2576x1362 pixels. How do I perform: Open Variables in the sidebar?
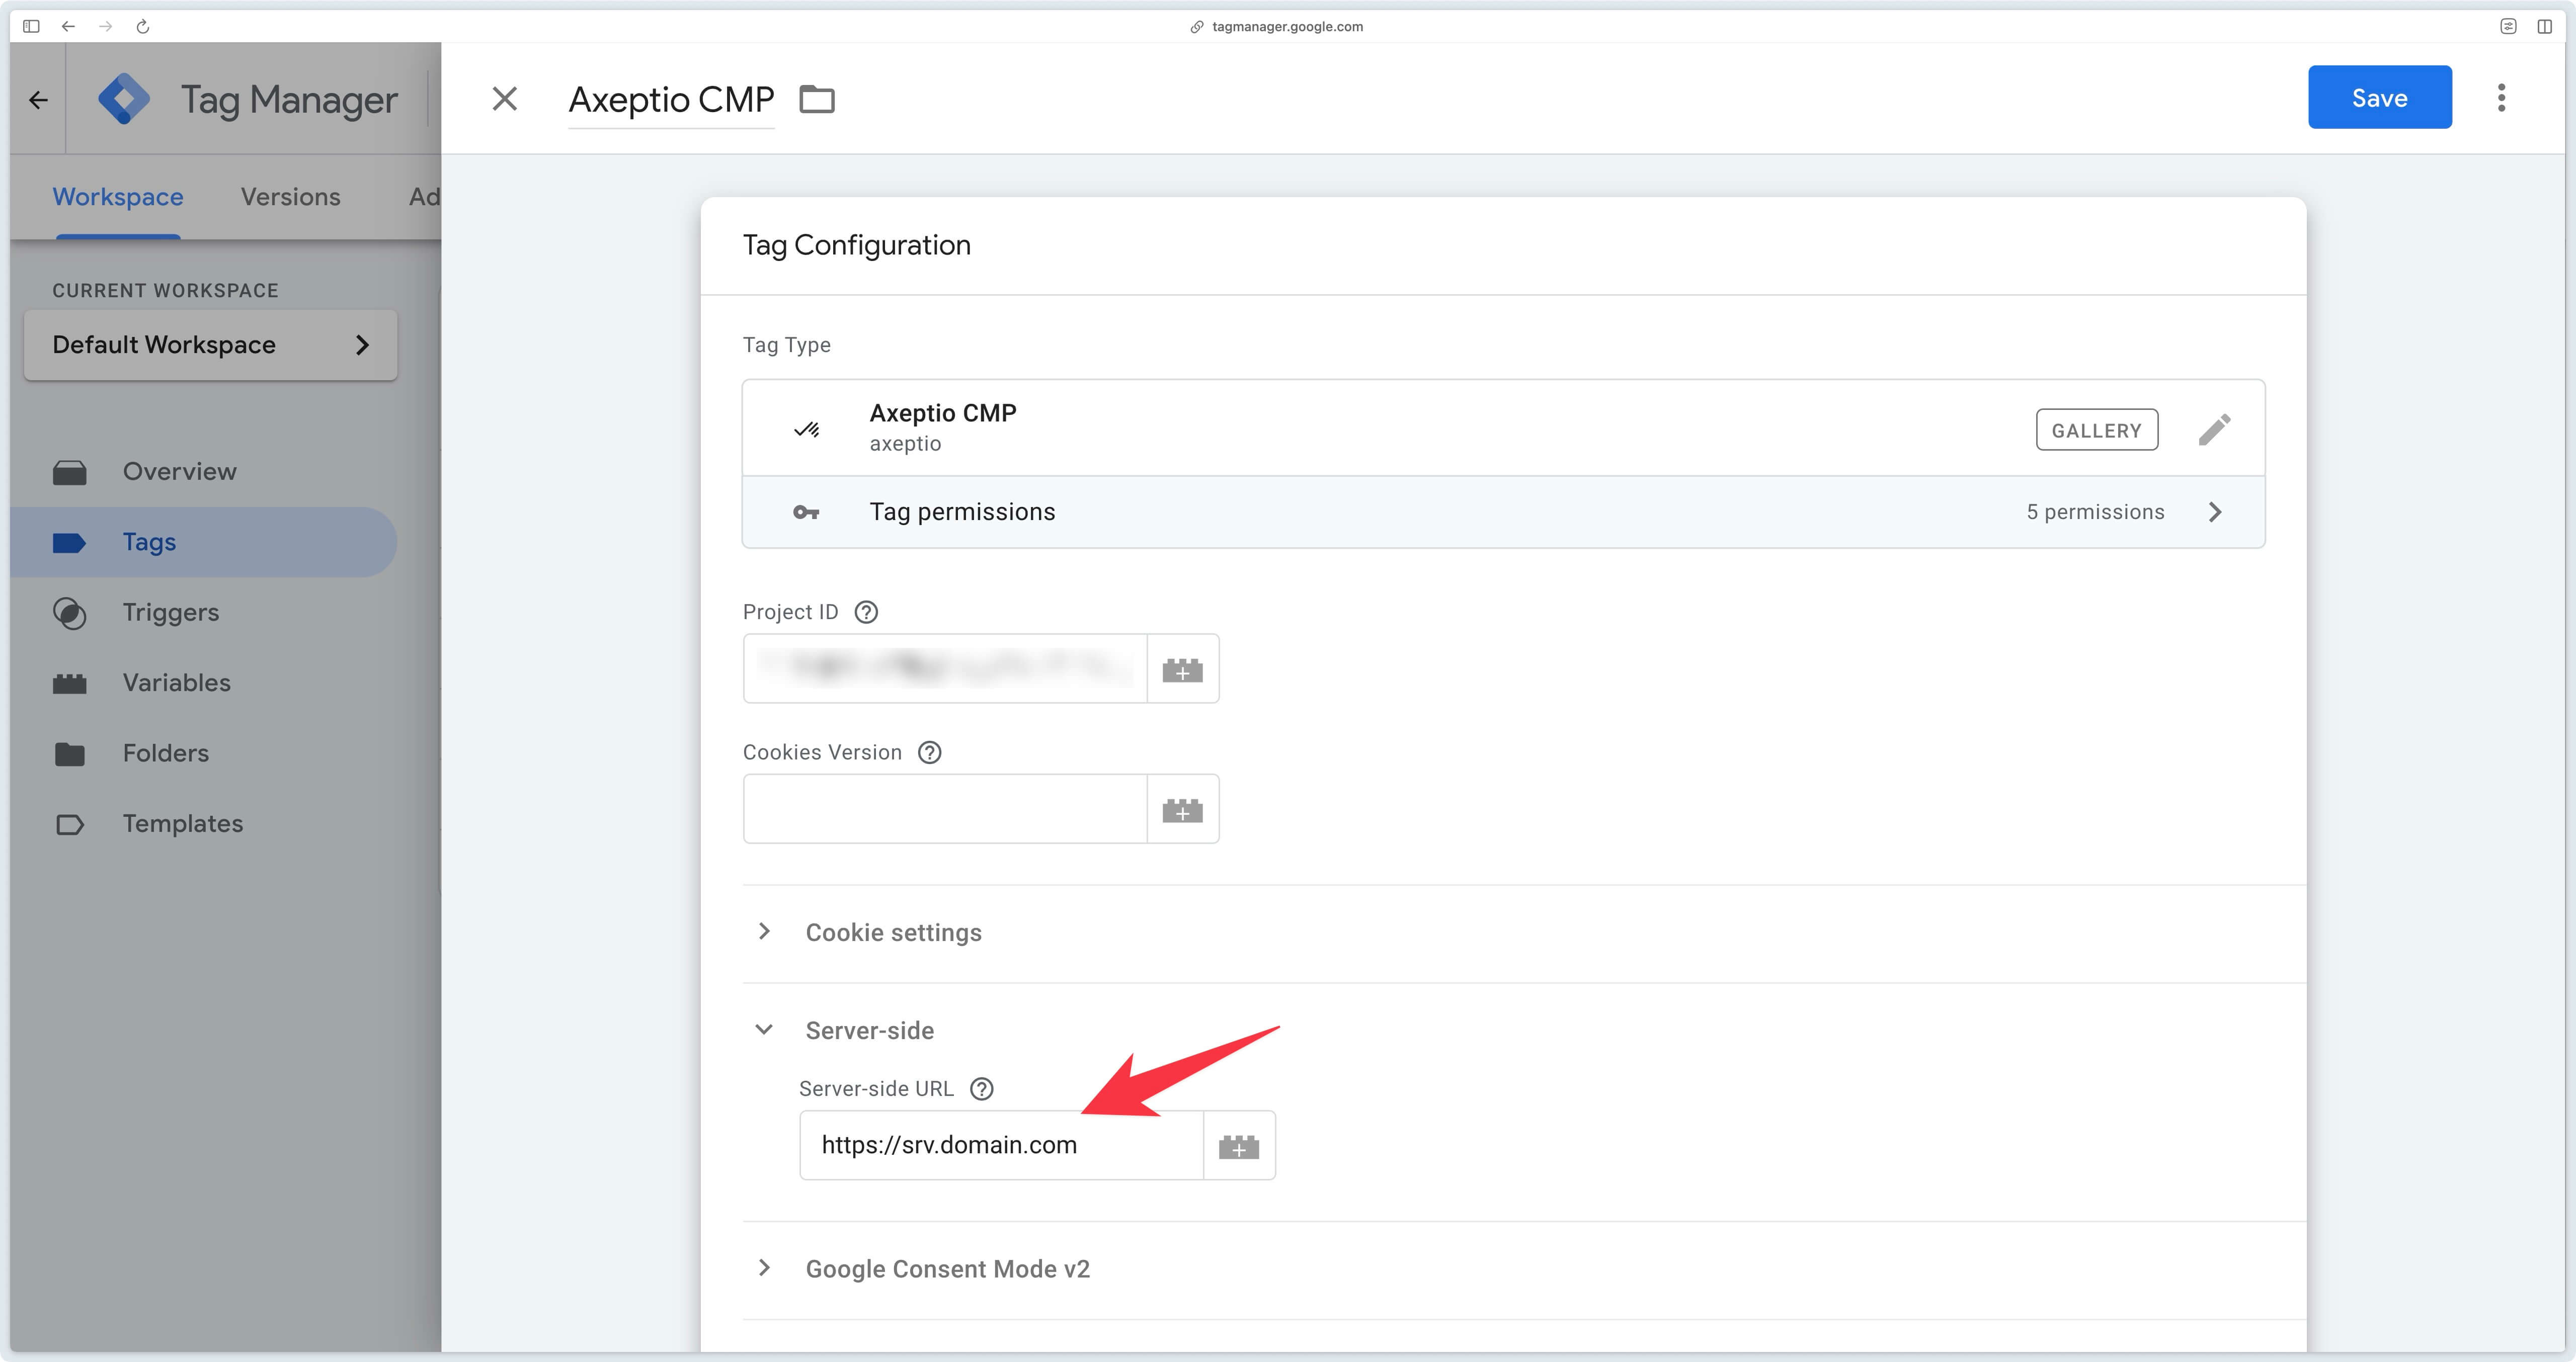tap(204, 683)
